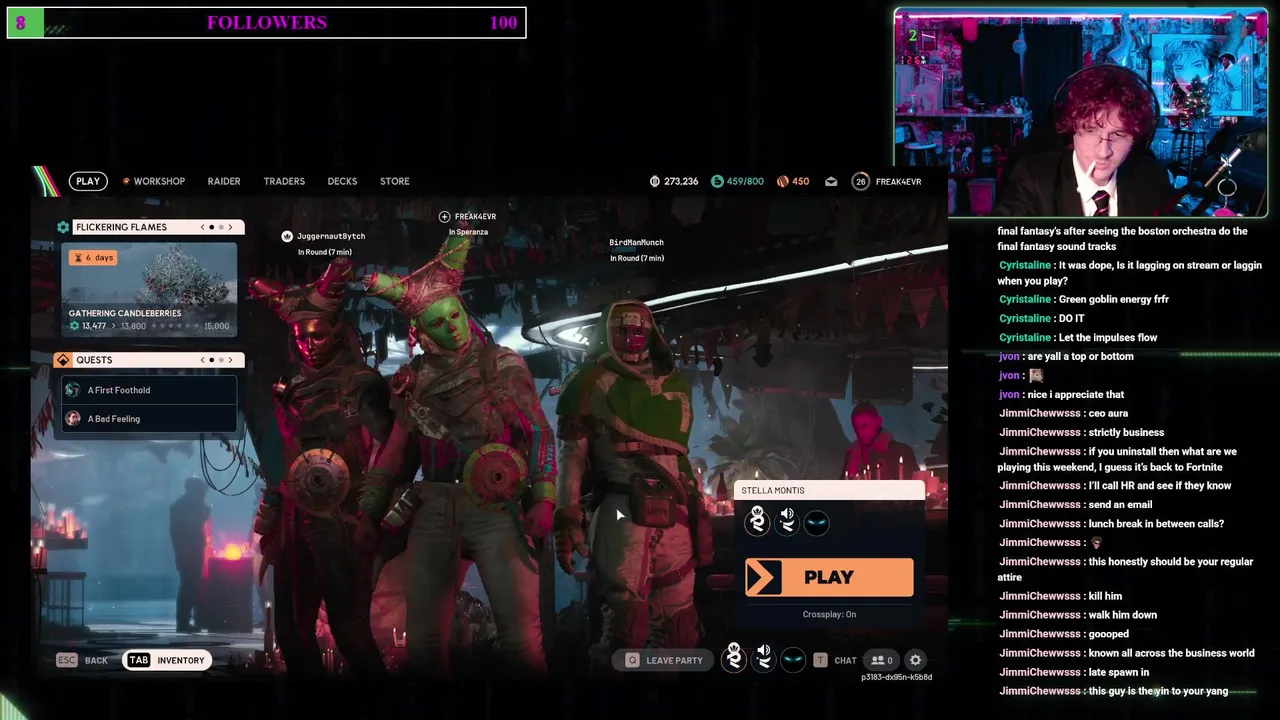Open the A First Foothold quest
This screenshot has width=1280, height=720.
tap(148, 390)
